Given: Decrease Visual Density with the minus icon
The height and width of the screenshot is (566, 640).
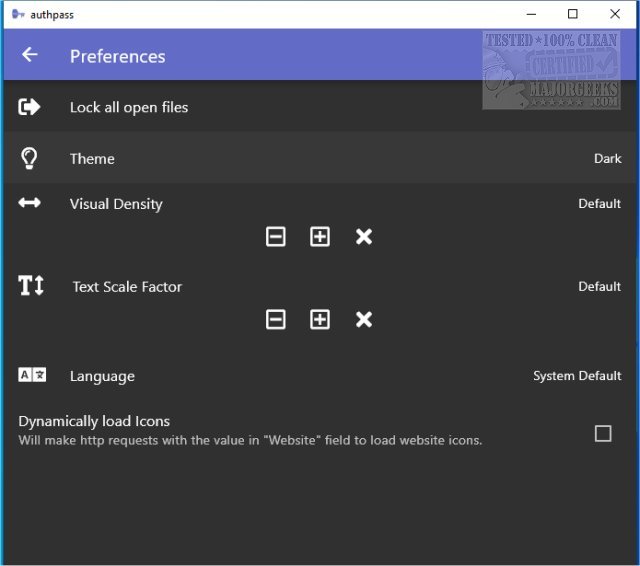Looking at the screenshot, I should pyautogui.click(x=276, y=237).
